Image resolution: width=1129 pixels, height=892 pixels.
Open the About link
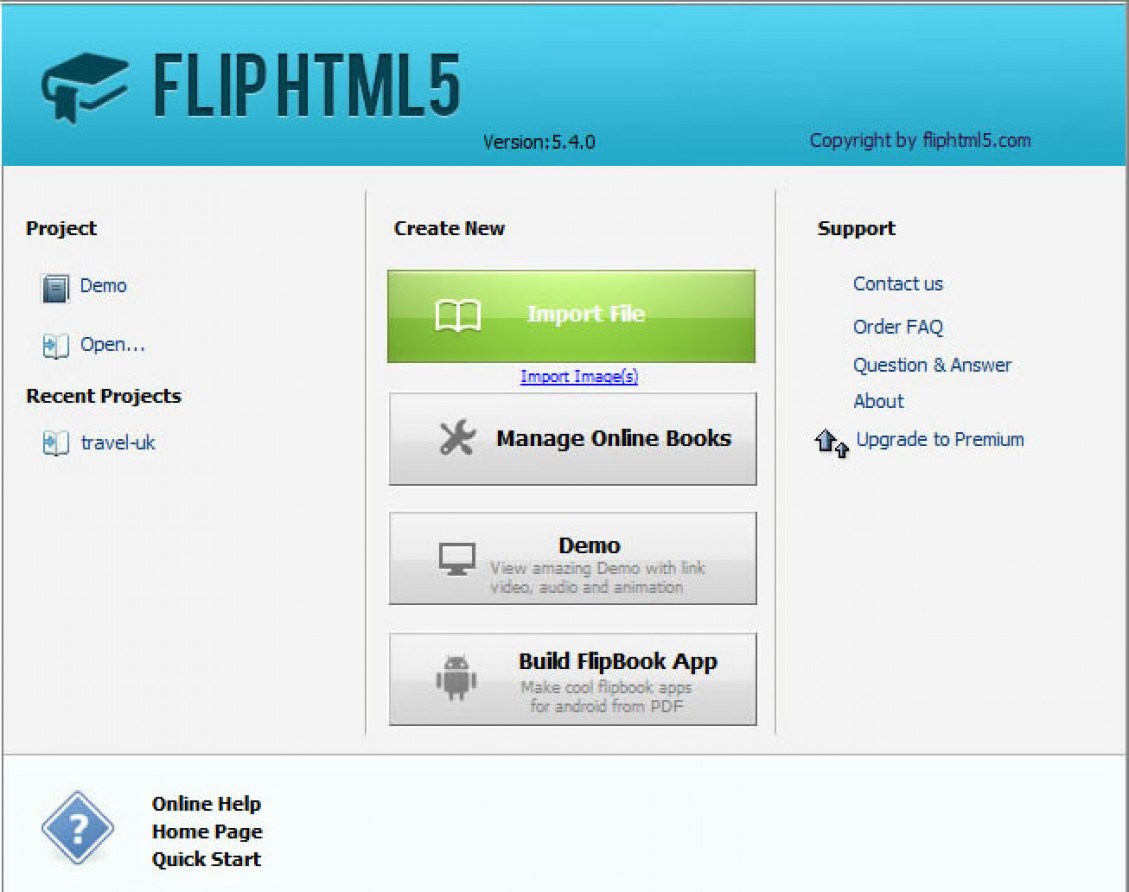click(878, 401)
